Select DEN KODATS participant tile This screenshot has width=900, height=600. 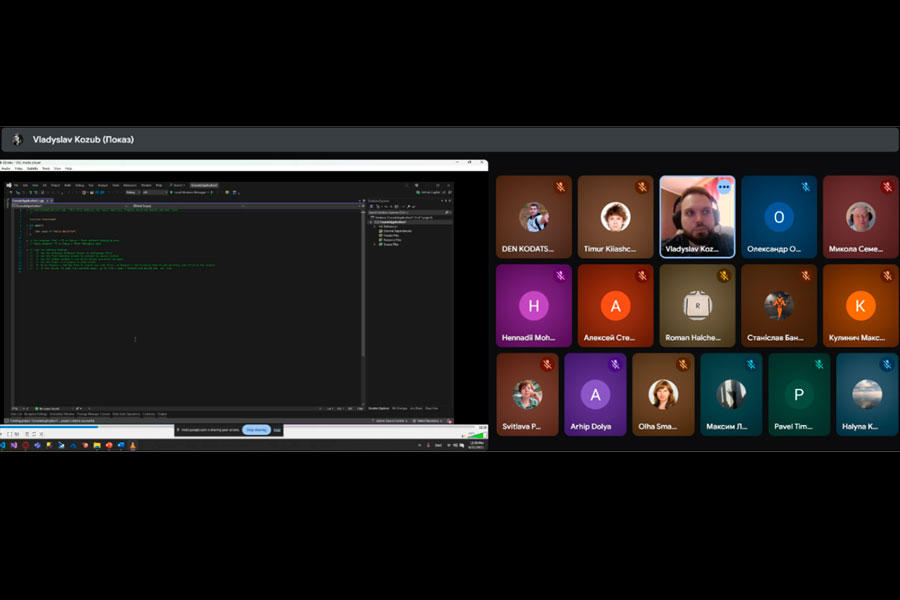(534, 217)
